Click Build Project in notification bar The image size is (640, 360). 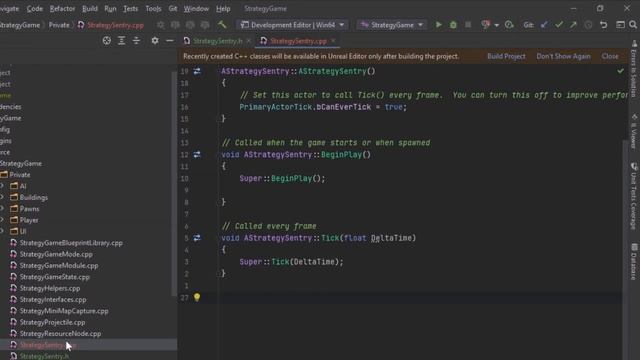pyautogui.click(x=506, y=56)
